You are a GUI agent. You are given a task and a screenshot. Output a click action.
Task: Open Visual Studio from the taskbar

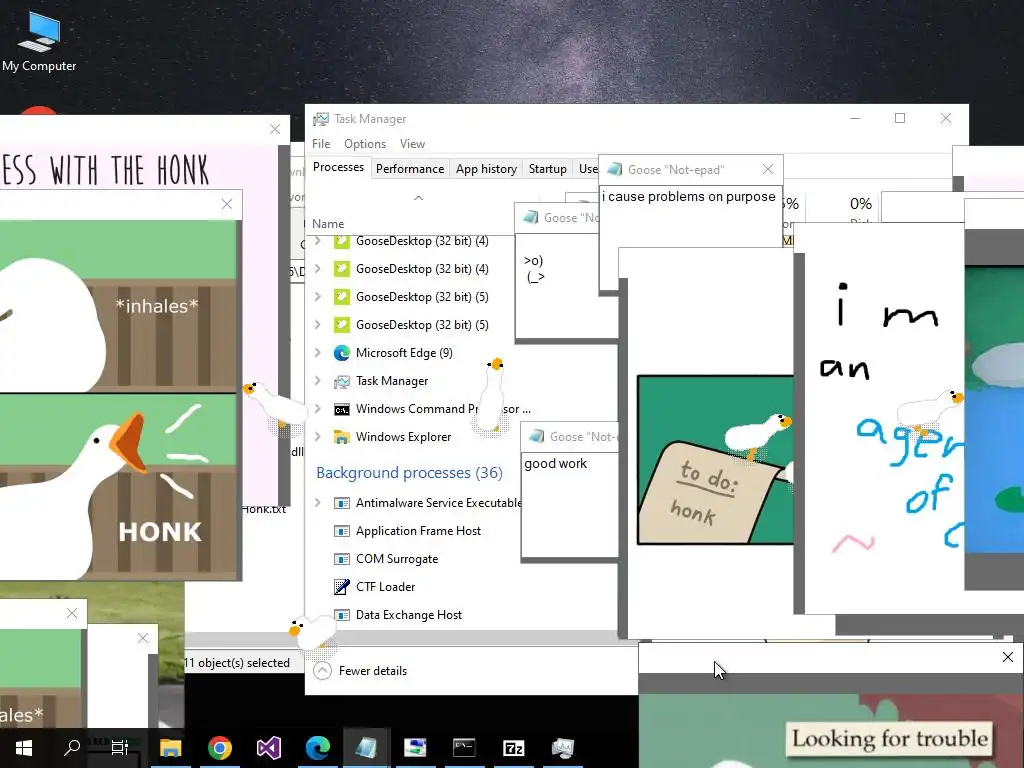click(x=268, y=748)
